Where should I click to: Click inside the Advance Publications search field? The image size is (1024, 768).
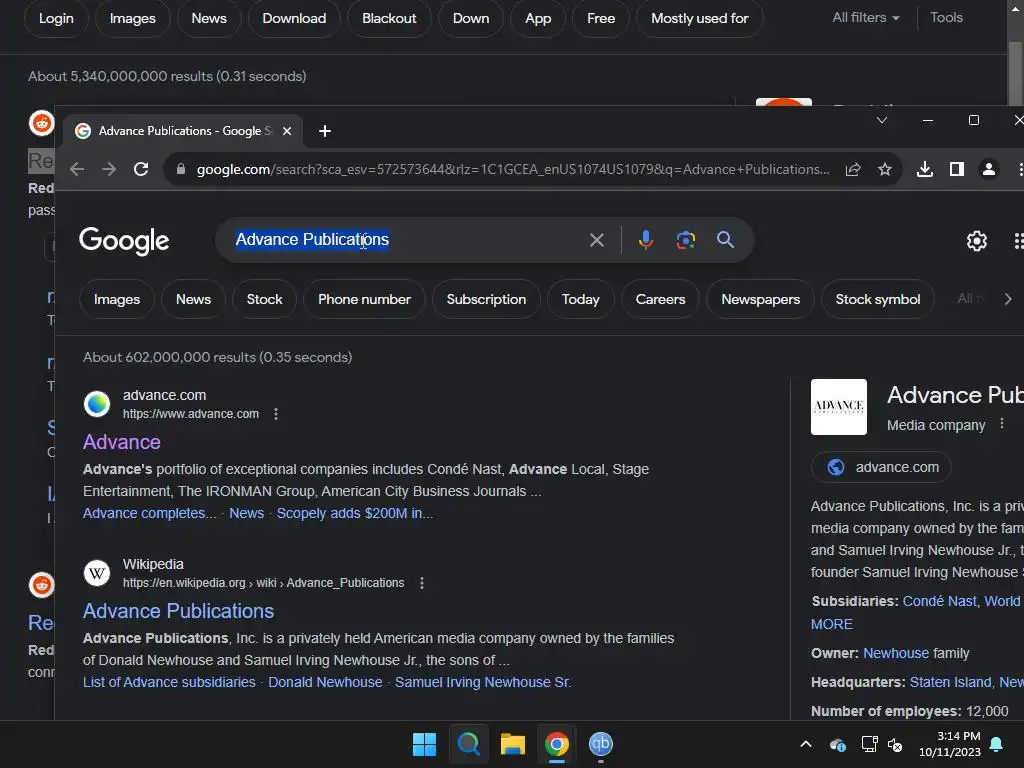[x=405, y=240]
